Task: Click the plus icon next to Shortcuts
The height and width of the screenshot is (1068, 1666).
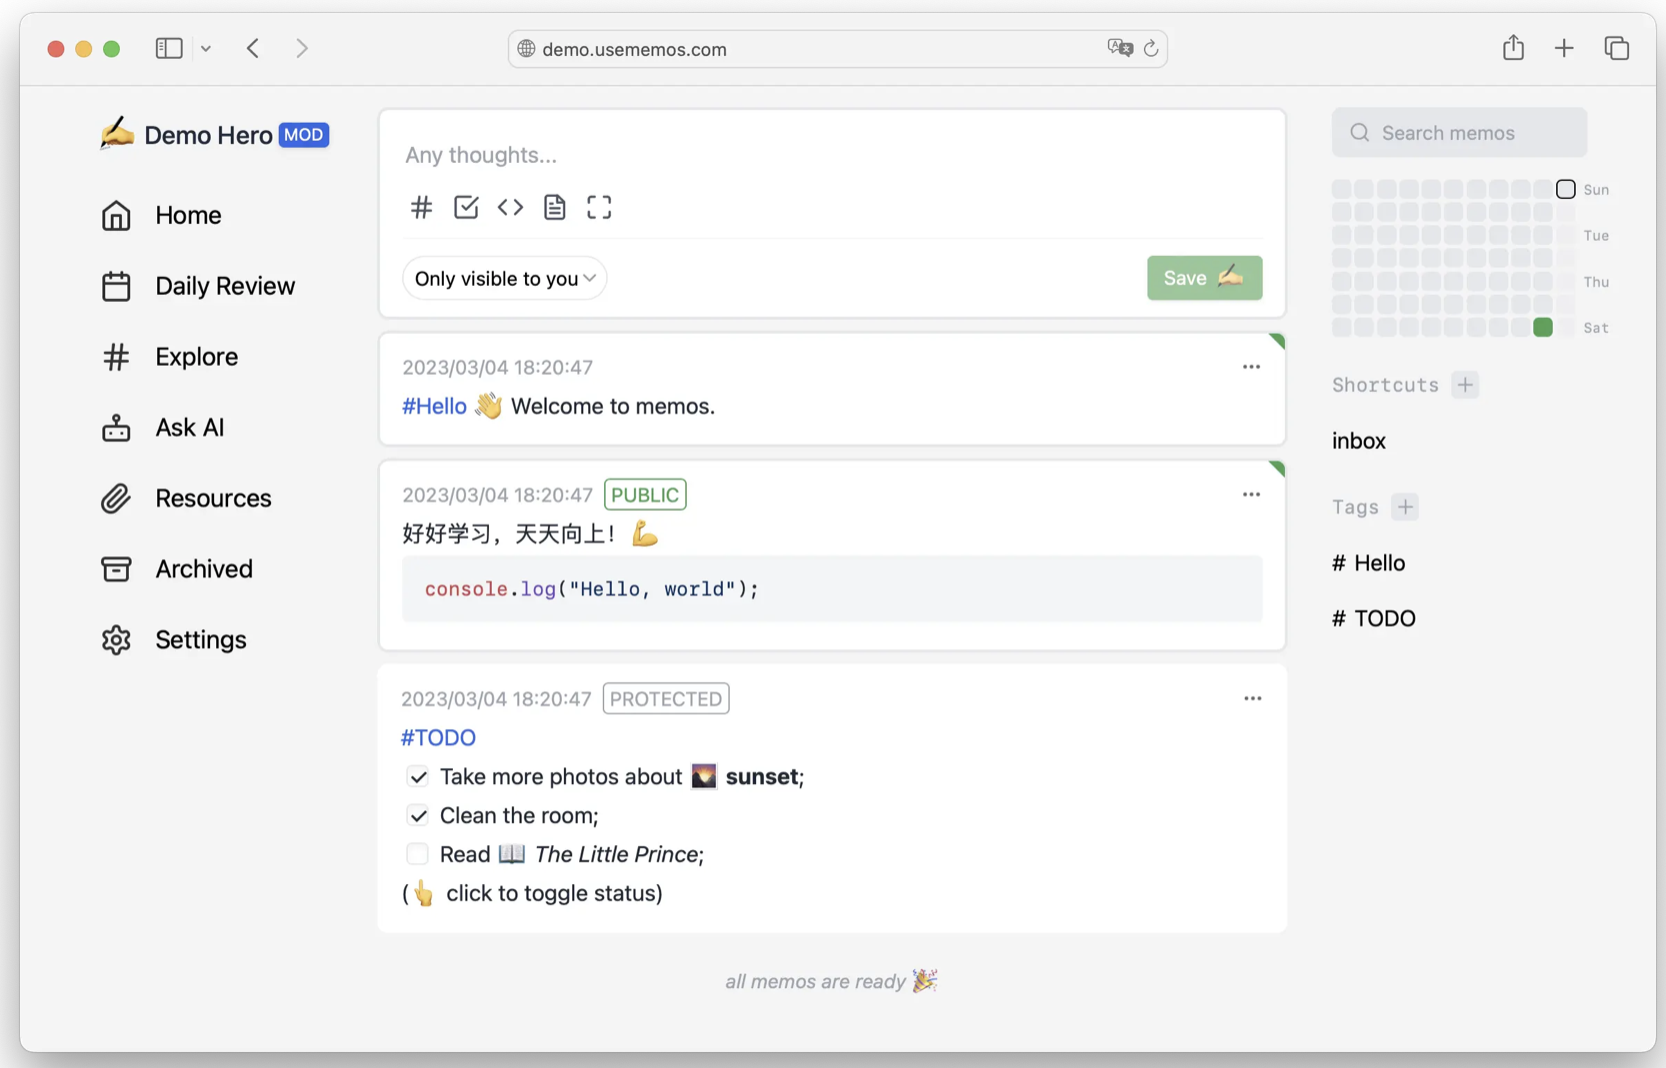Action: click(x=1466, y=384)
